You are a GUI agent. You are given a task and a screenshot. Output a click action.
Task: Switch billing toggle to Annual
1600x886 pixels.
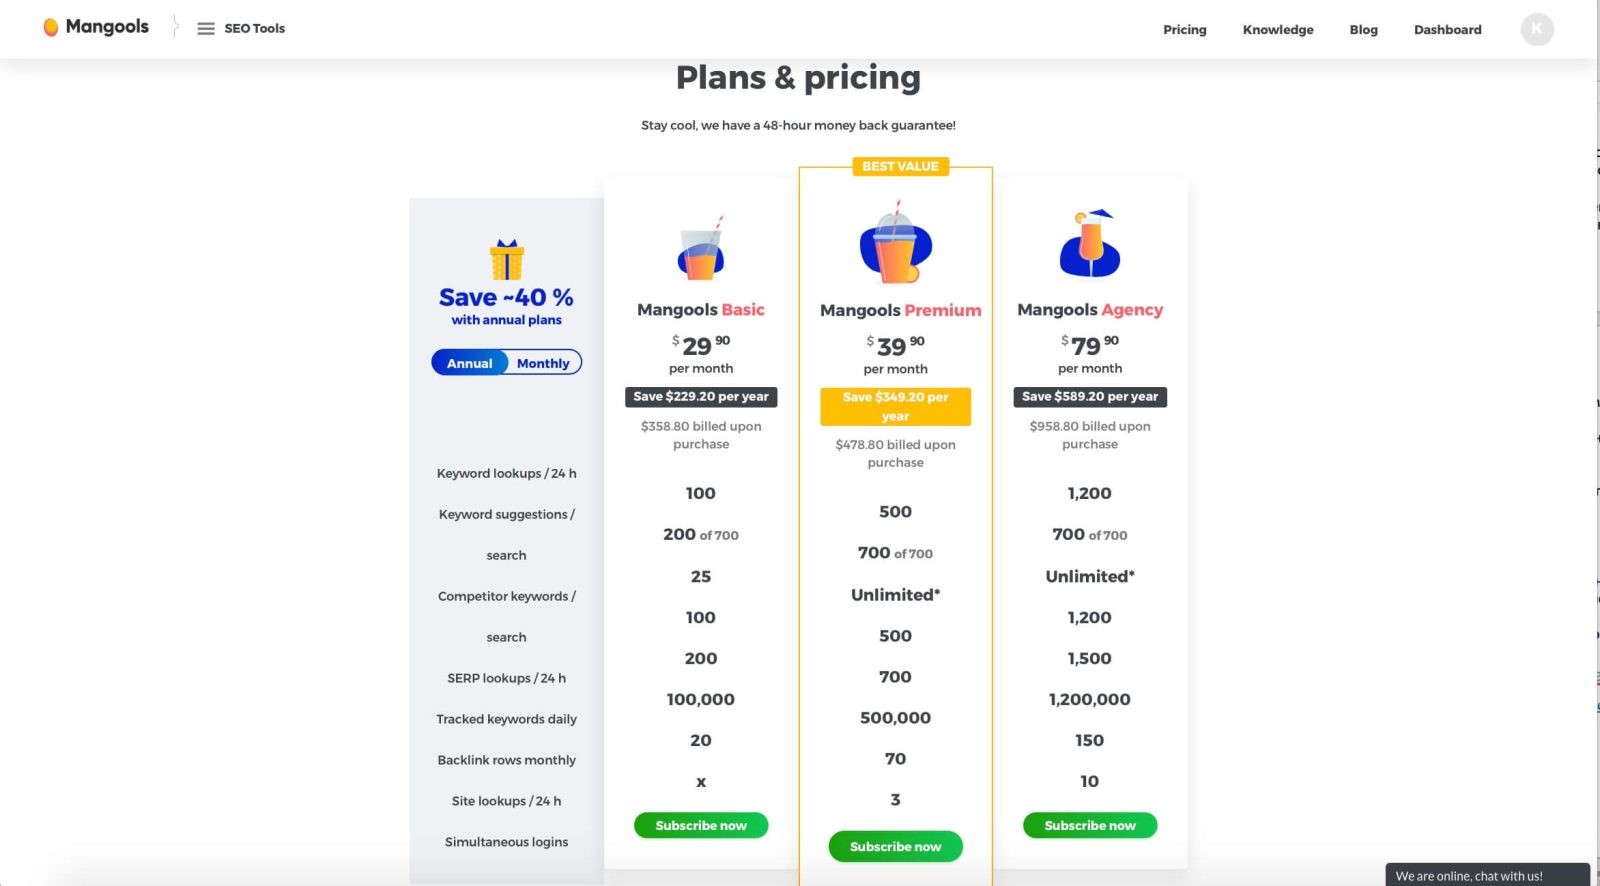pos(470,363)
